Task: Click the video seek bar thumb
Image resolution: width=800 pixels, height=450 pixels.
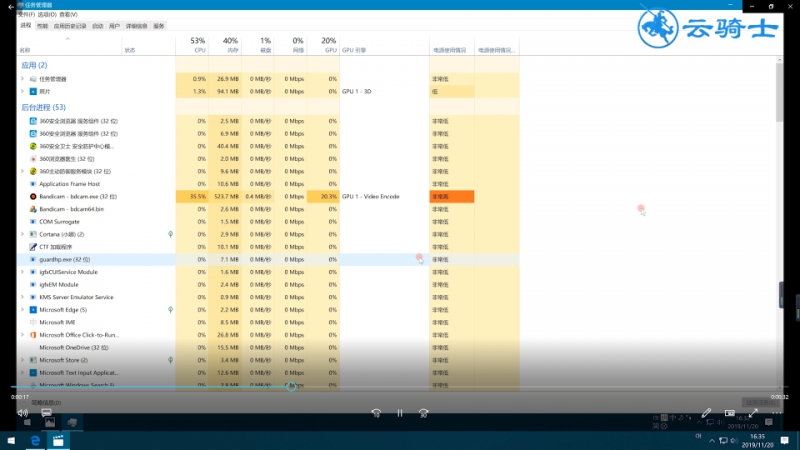Action: [291, 387]
